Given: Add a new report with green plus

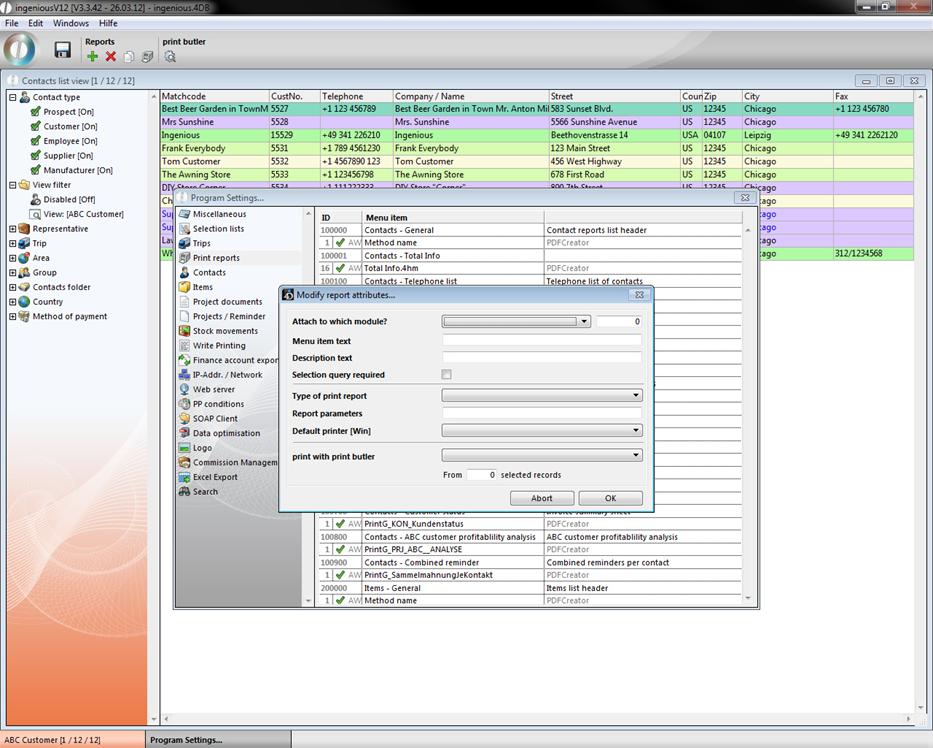Looking at the screenshot, I should (x=93, y=57).
